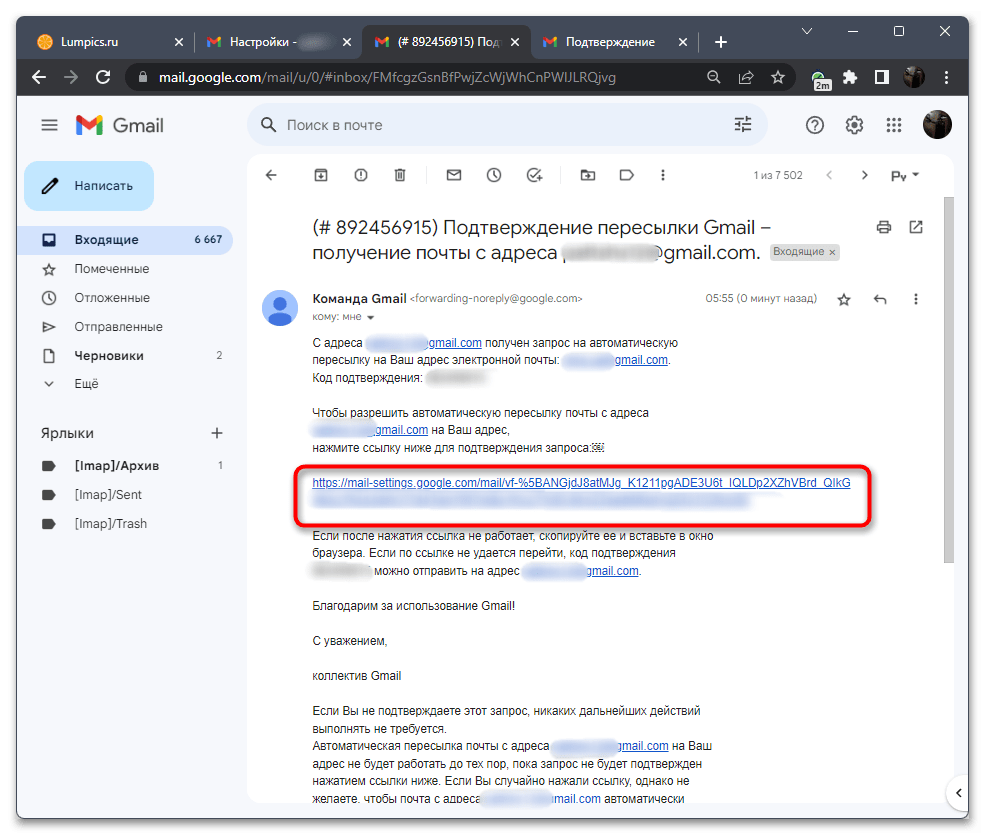The width and height of the screenshot is (985, 835).
Task: Star the message from Команда Gmail
Action: (x=843, y=298)
